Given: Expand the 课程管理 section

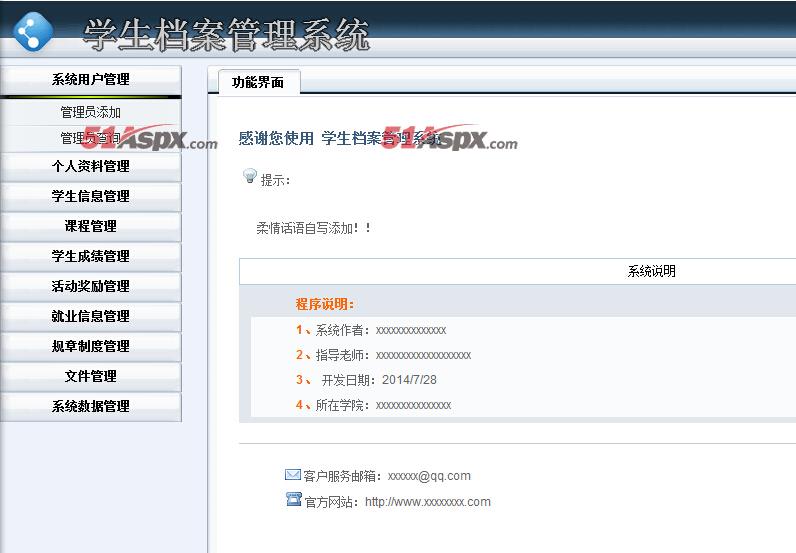Looking at the screenshot, I should 91,226.
